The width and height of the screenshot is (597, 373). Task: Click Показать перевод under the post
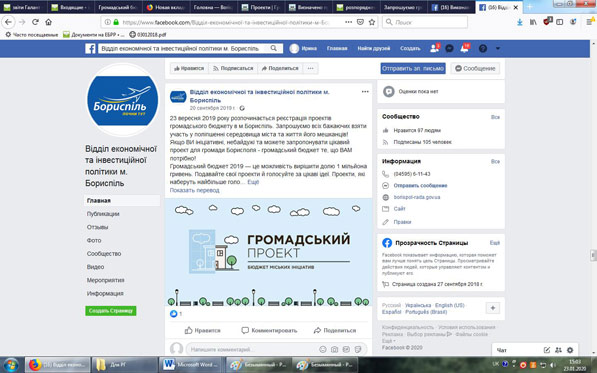point(195,190)
